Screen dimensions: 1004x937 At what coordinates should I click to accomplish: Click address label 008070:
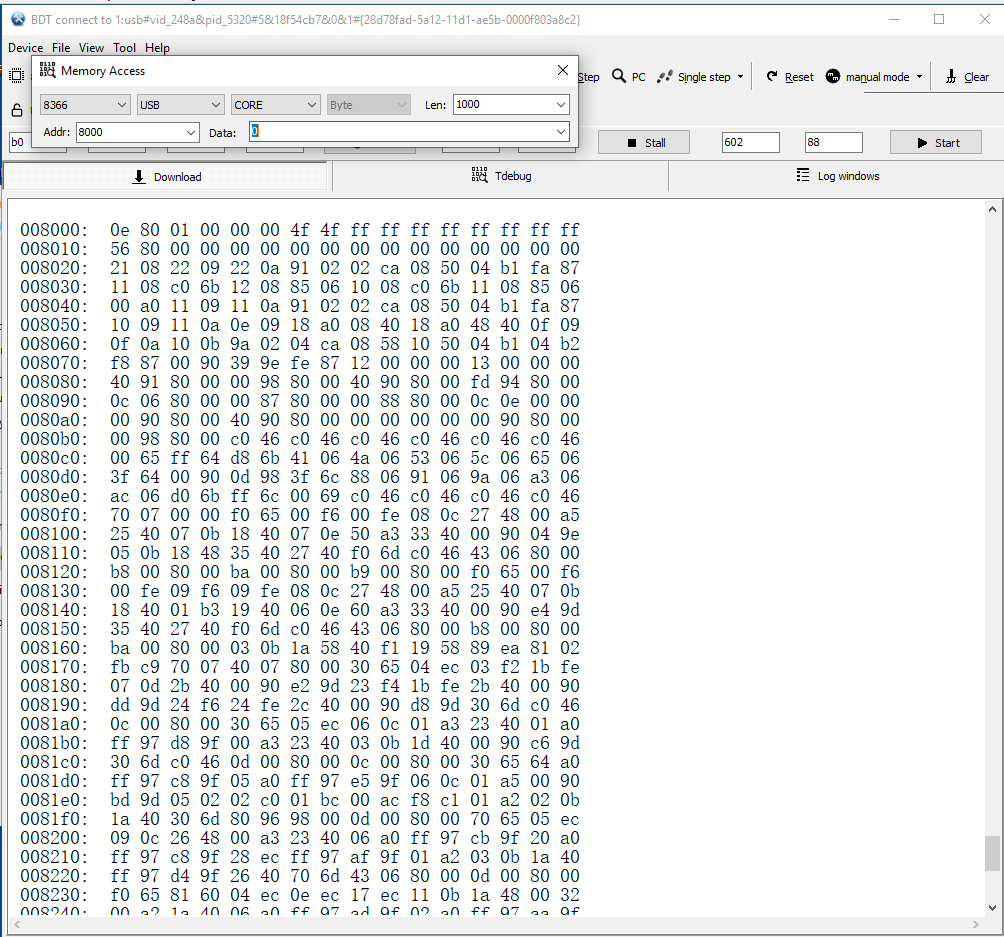coord(54,363)
